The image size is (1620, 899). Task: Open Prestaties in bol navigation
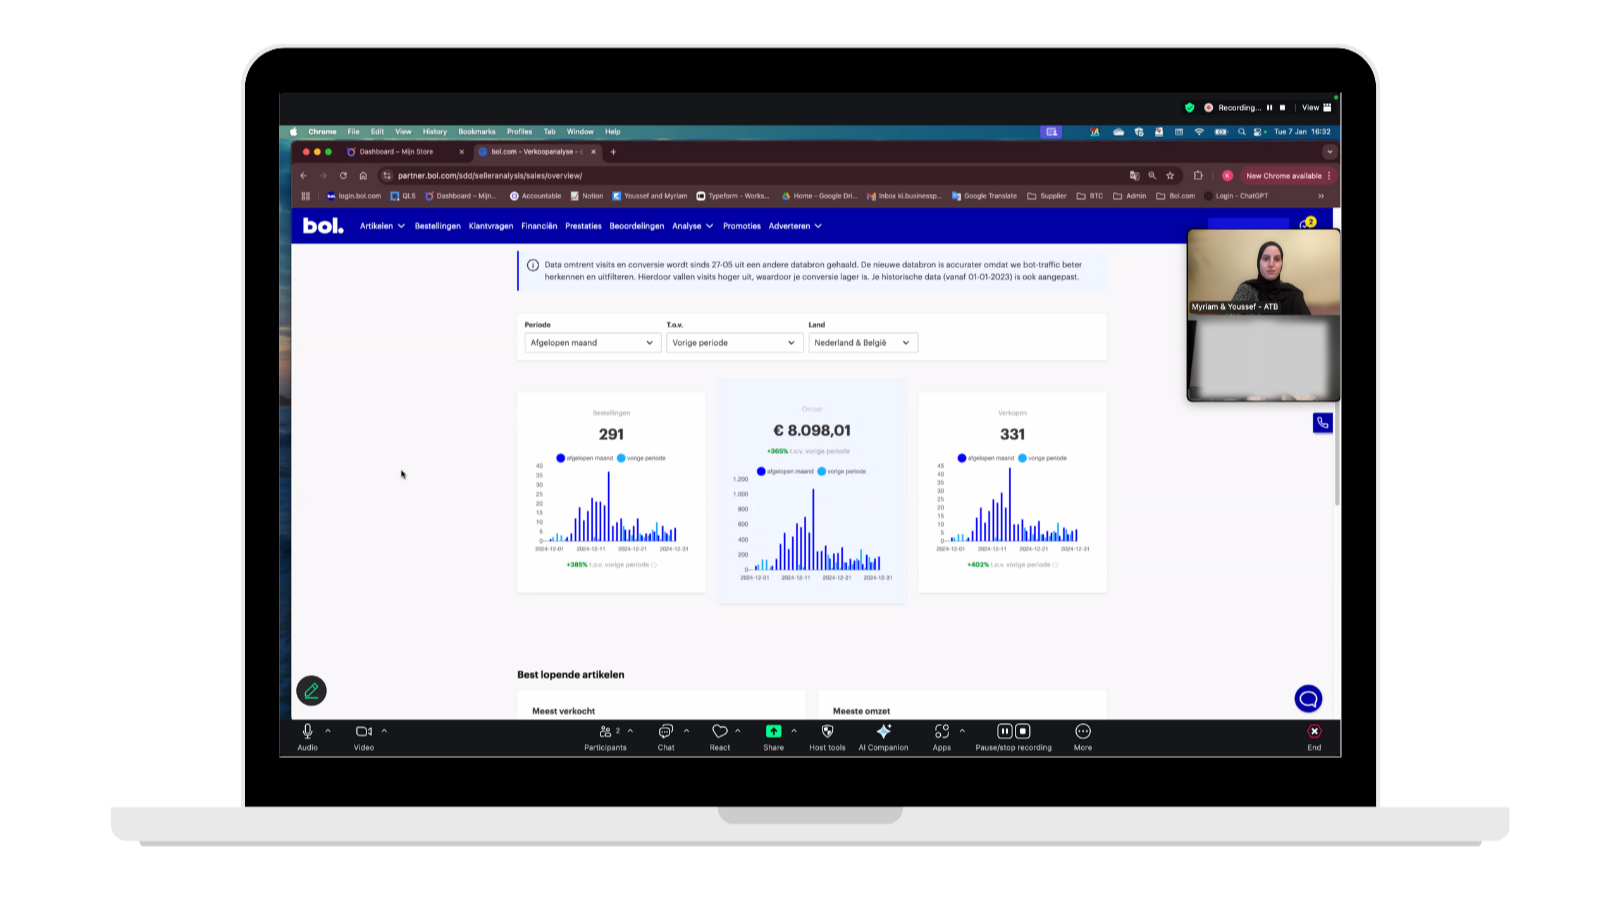pos(583,226)
